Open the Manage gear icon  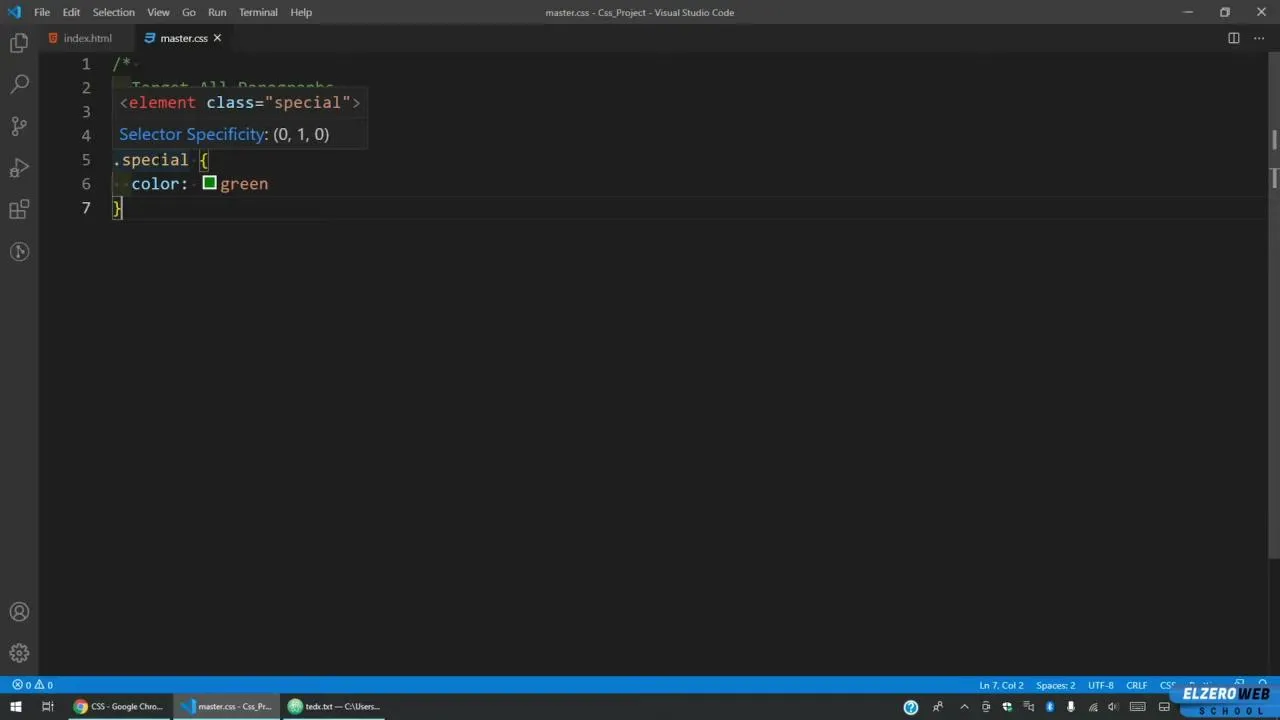[x=19, y=654]
